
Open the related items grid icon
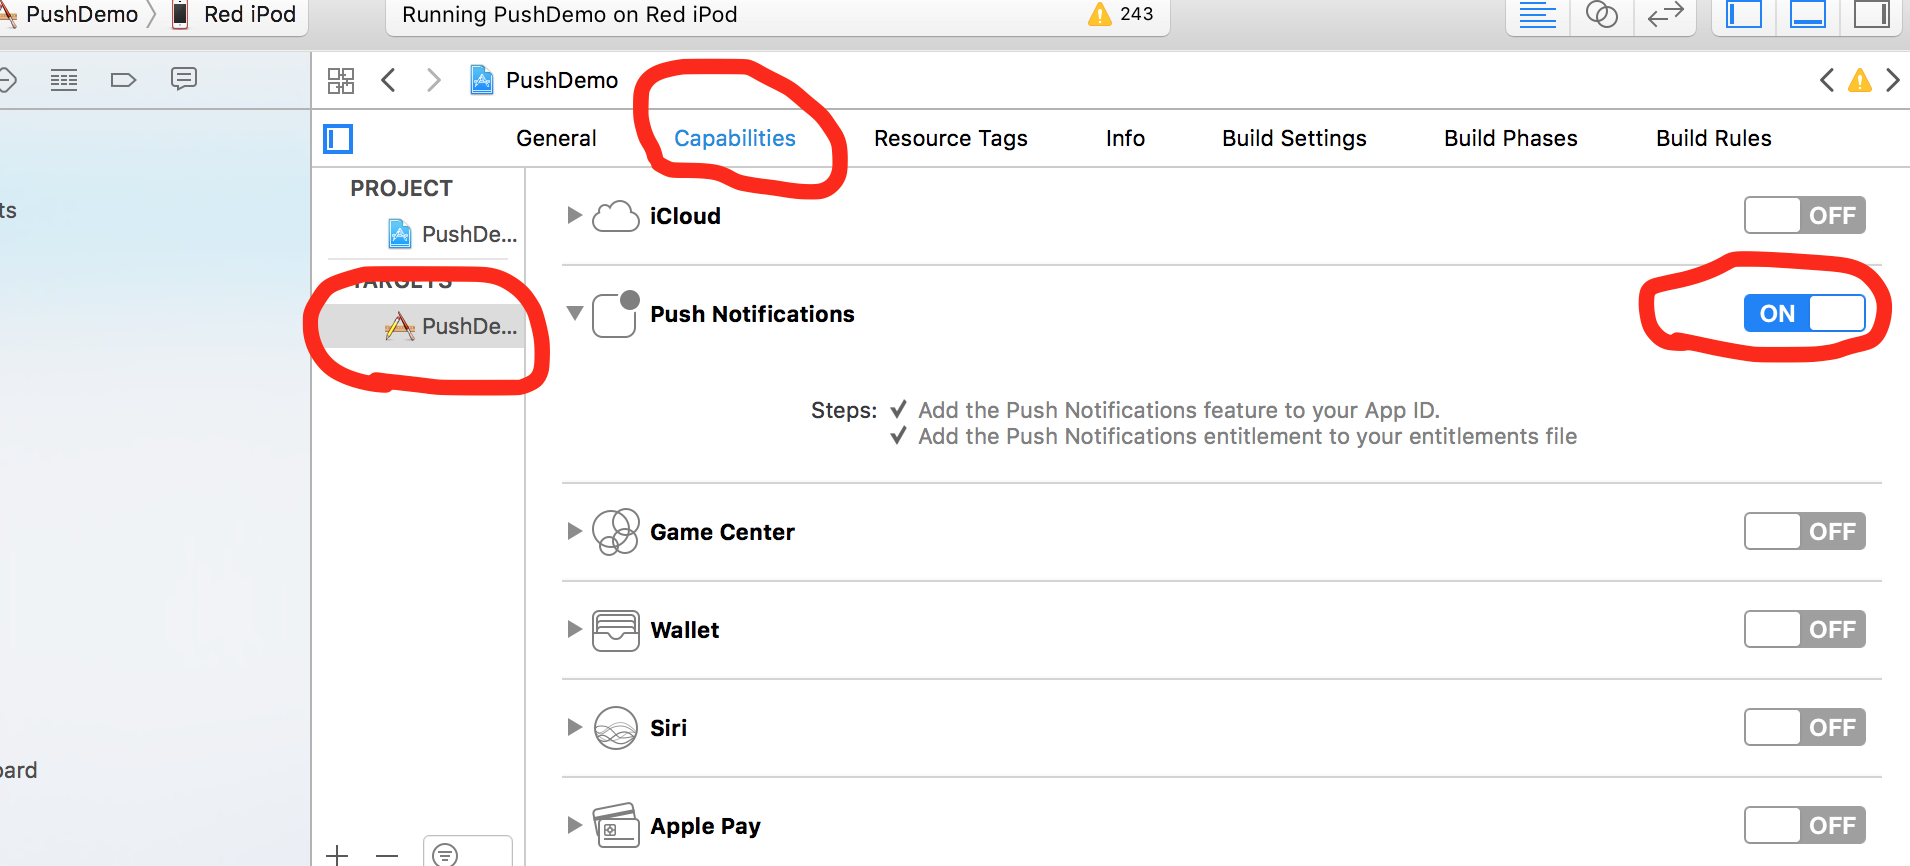click(x=341, y=81)
